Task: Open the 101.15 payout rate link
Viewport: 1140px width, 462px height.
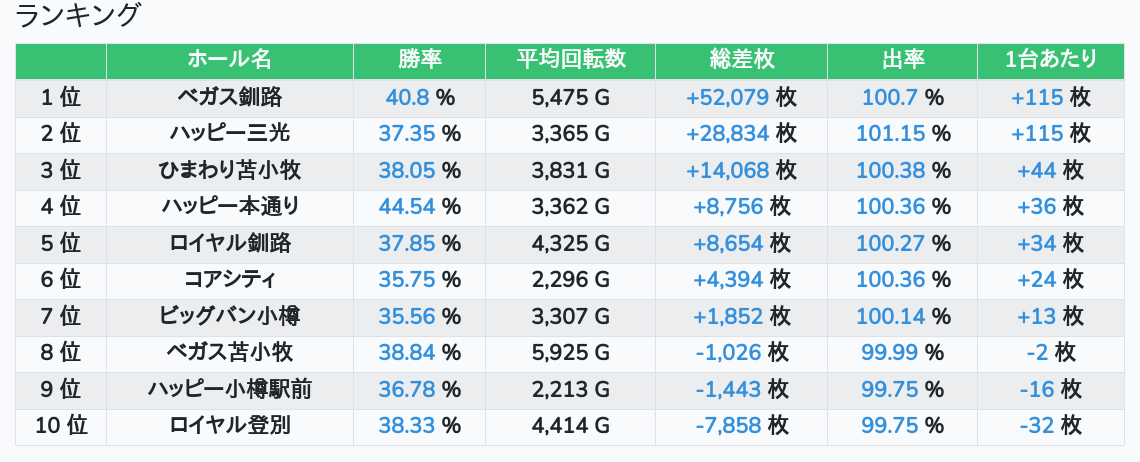Action: click(x=890, y=133)
